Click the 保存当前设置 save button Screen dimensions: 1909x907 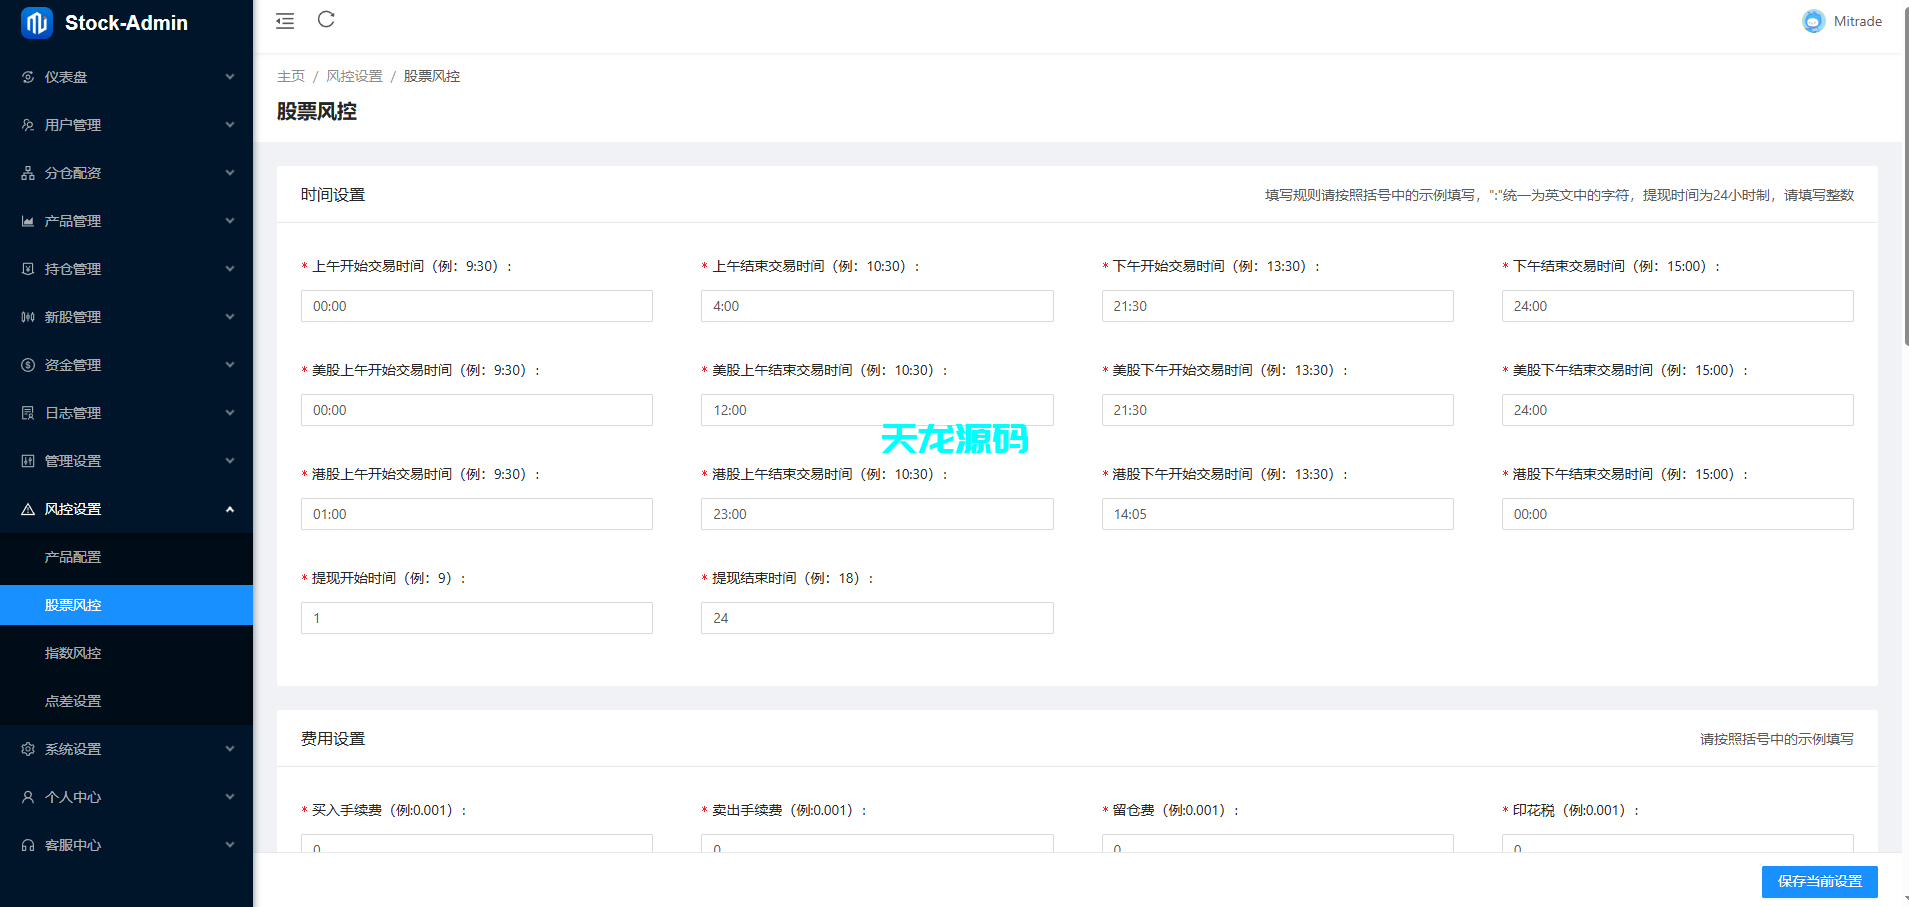[1818, 881]
